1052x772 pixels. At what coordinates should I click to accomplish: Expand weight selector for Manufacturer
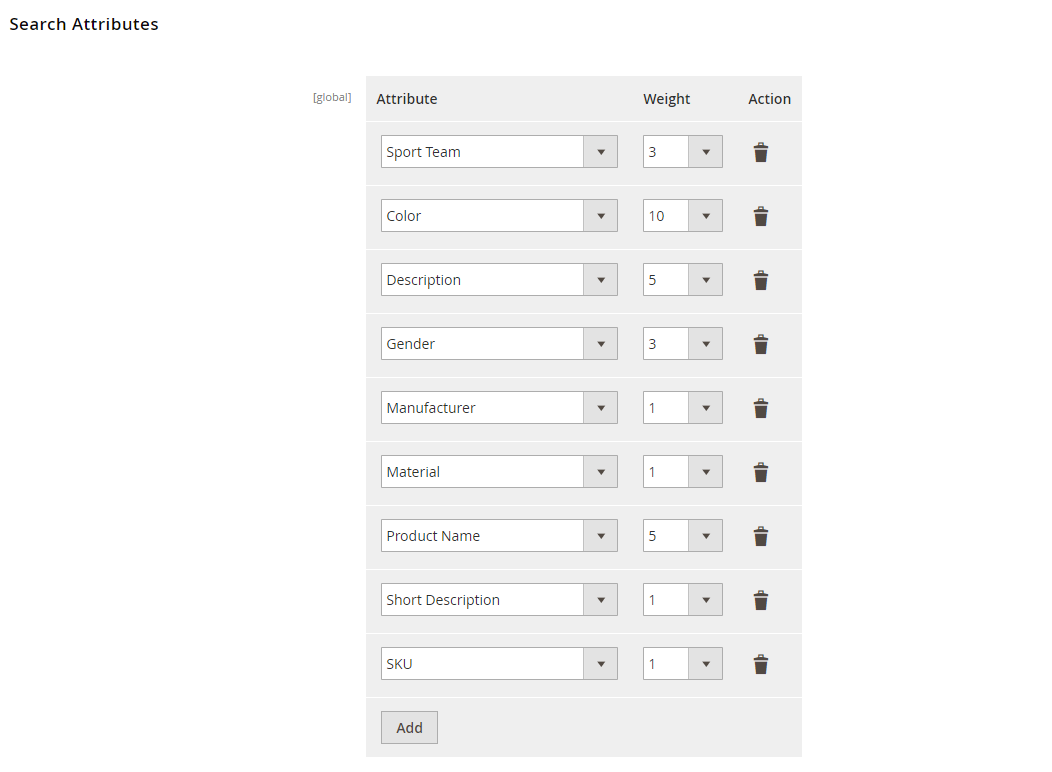pos(682,408)
